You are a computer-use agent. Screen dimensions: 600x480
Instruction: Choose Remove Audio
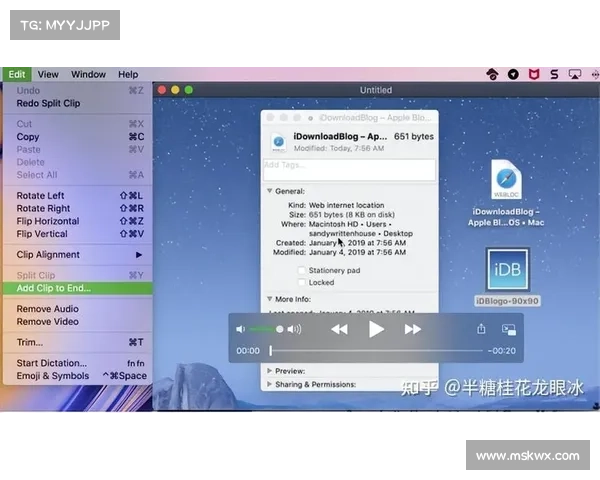point(78,309)
